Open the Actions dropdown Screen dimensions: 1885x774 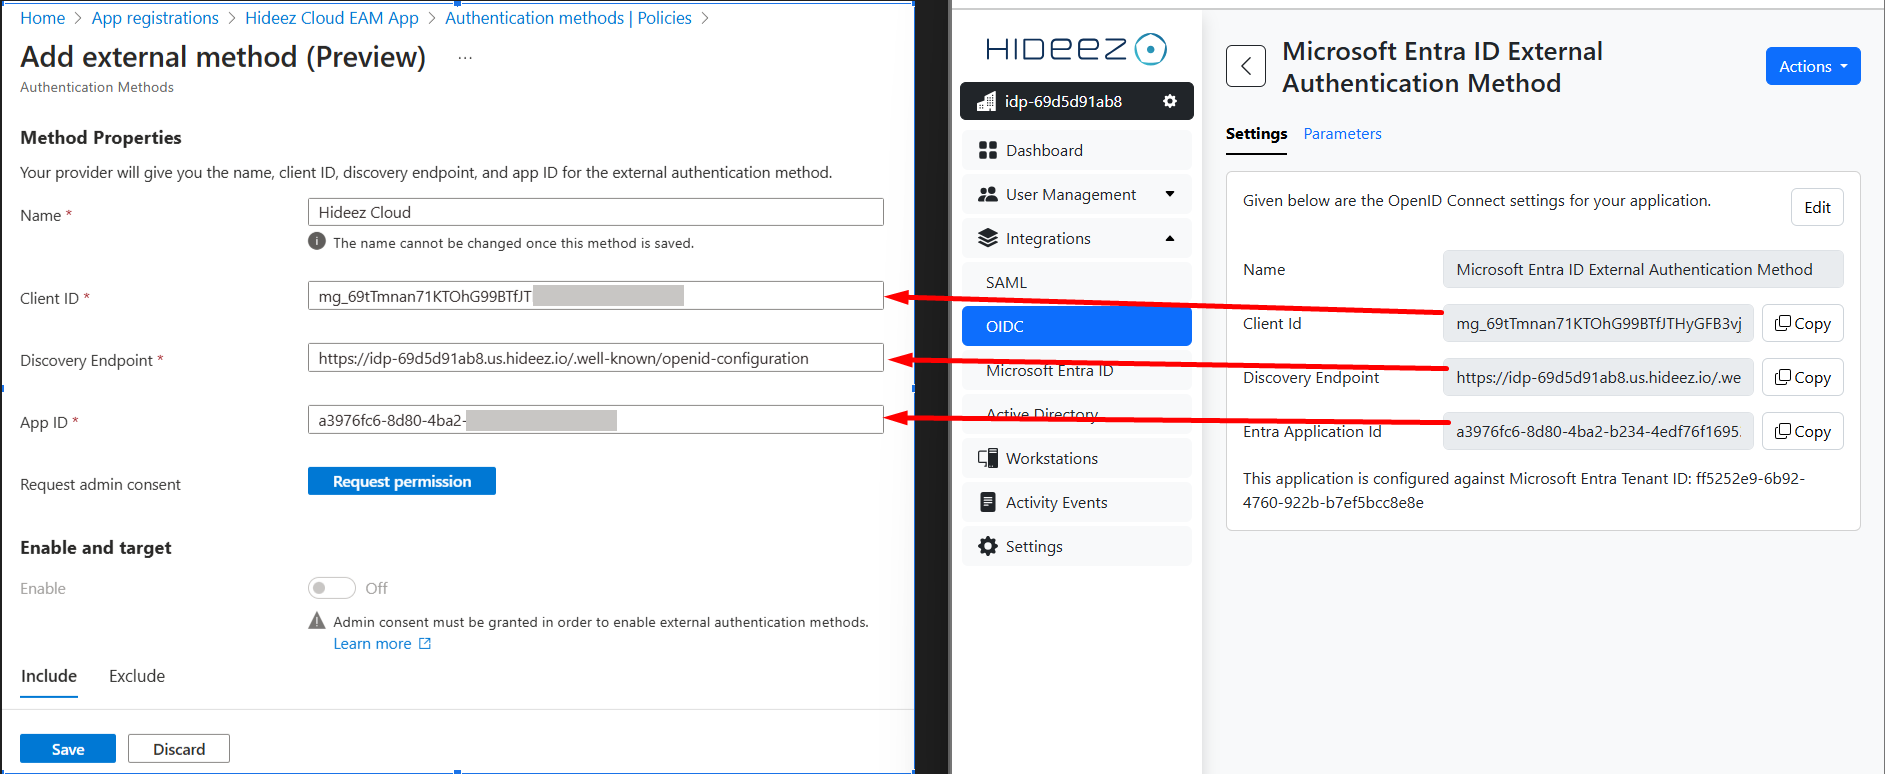tap(1812, 66)
